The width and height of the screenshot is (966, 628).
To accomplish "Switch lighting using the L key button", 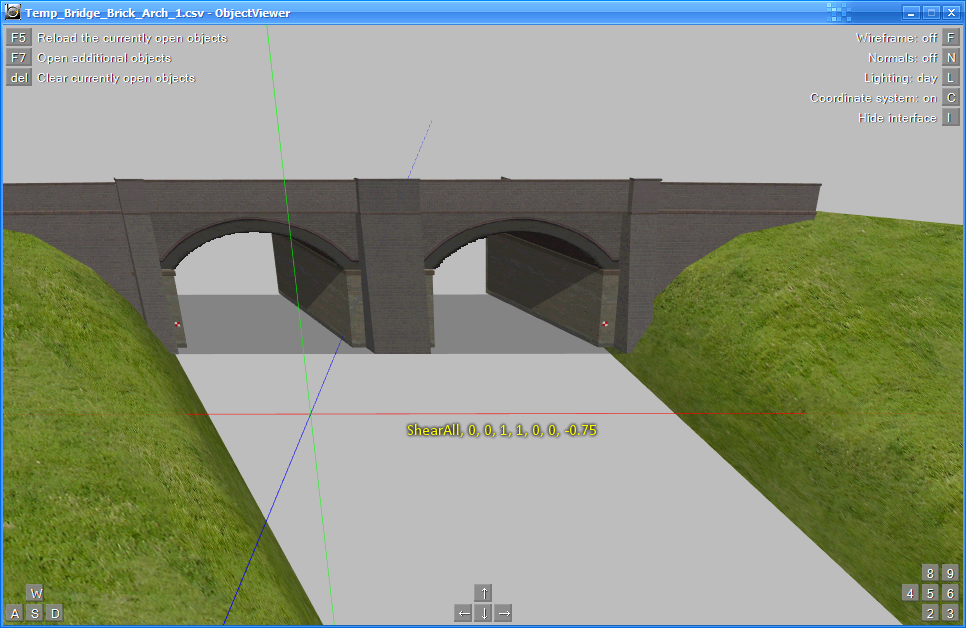I will coord(951,78).
